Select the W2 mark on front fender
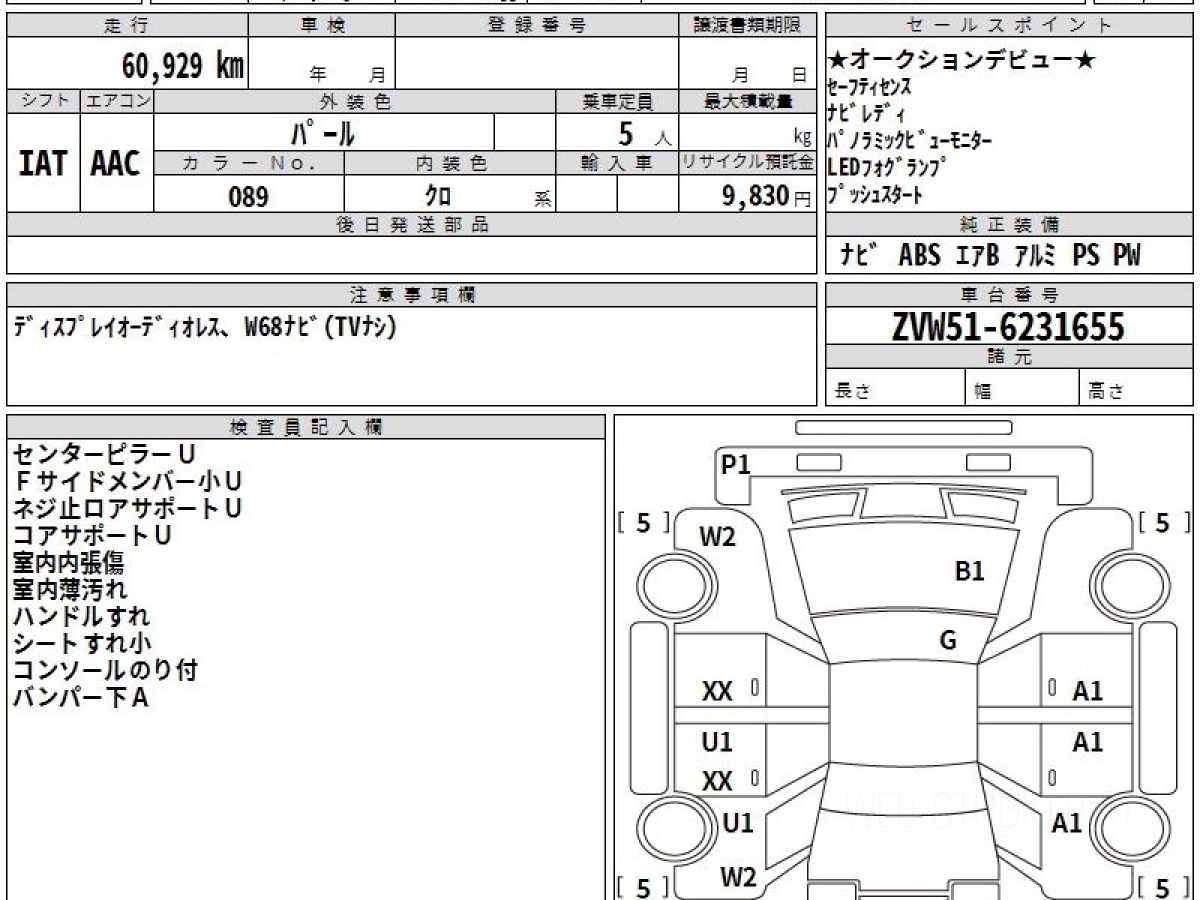 717,537
